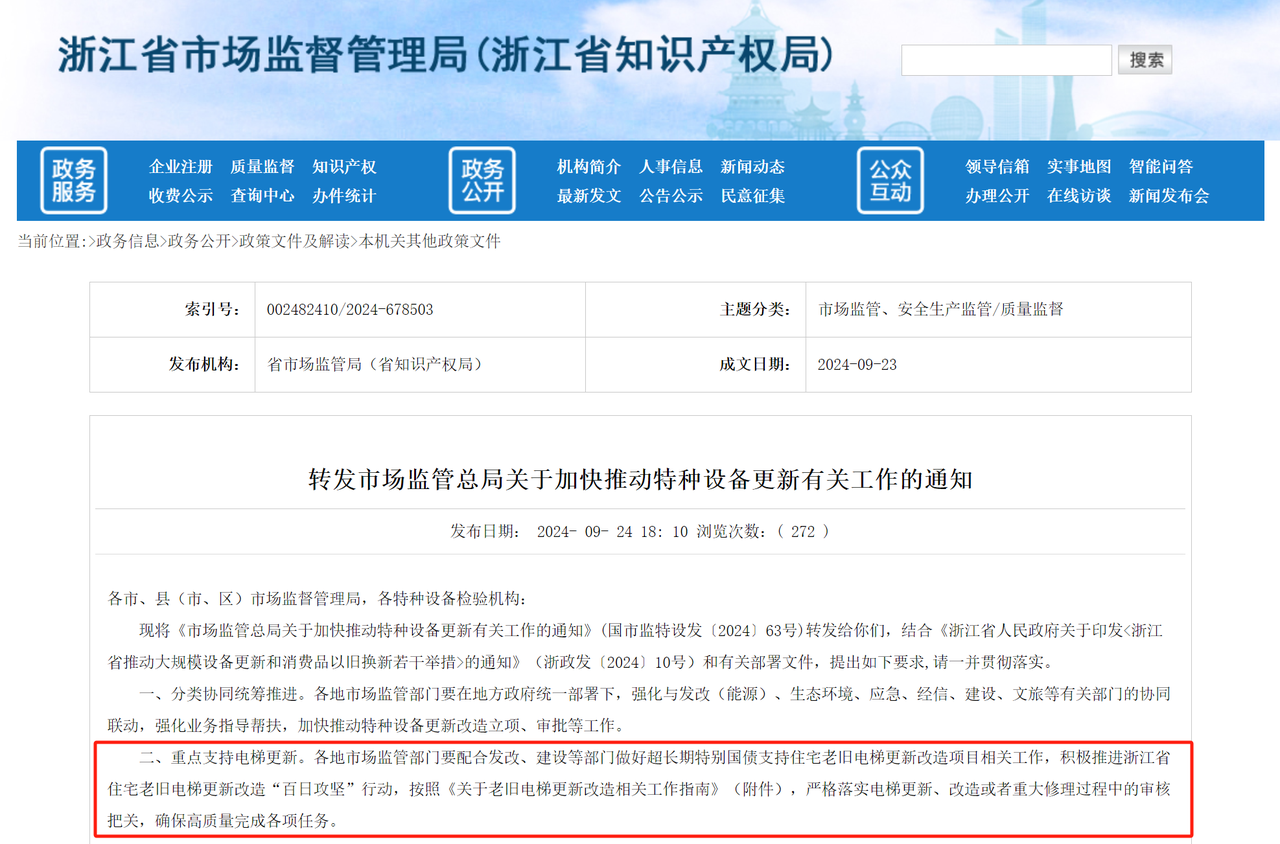This screenshot has width=1280, height=844.
Task: Go to 民意征集 page
Action: pos(753,196)
